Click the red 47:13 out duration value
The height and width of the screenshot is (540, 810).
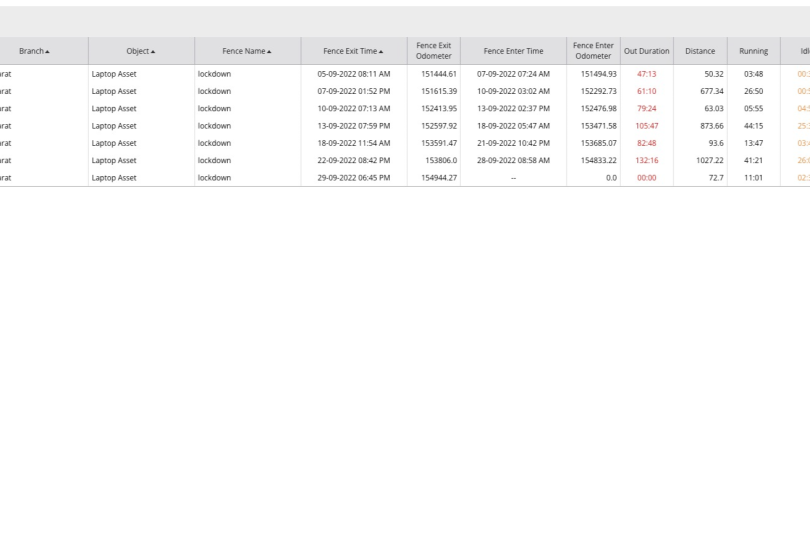pyautogui.click(x=646, y=74)
